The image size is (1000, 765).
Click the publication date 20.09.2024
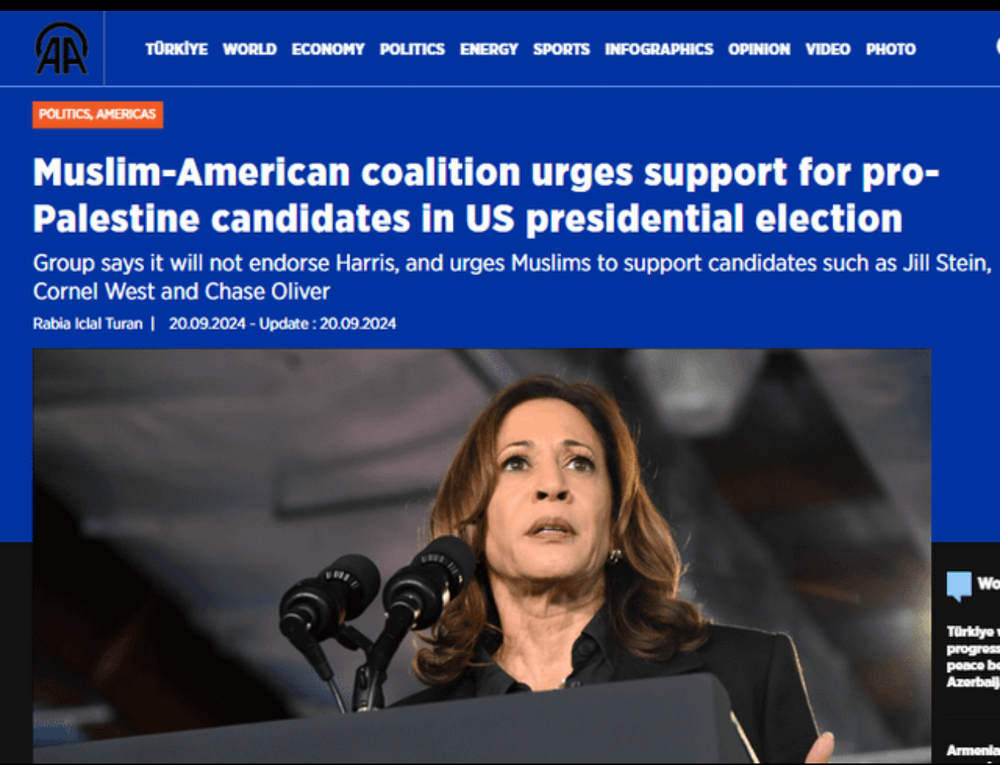pyautogui.click(x=207, y=324)
